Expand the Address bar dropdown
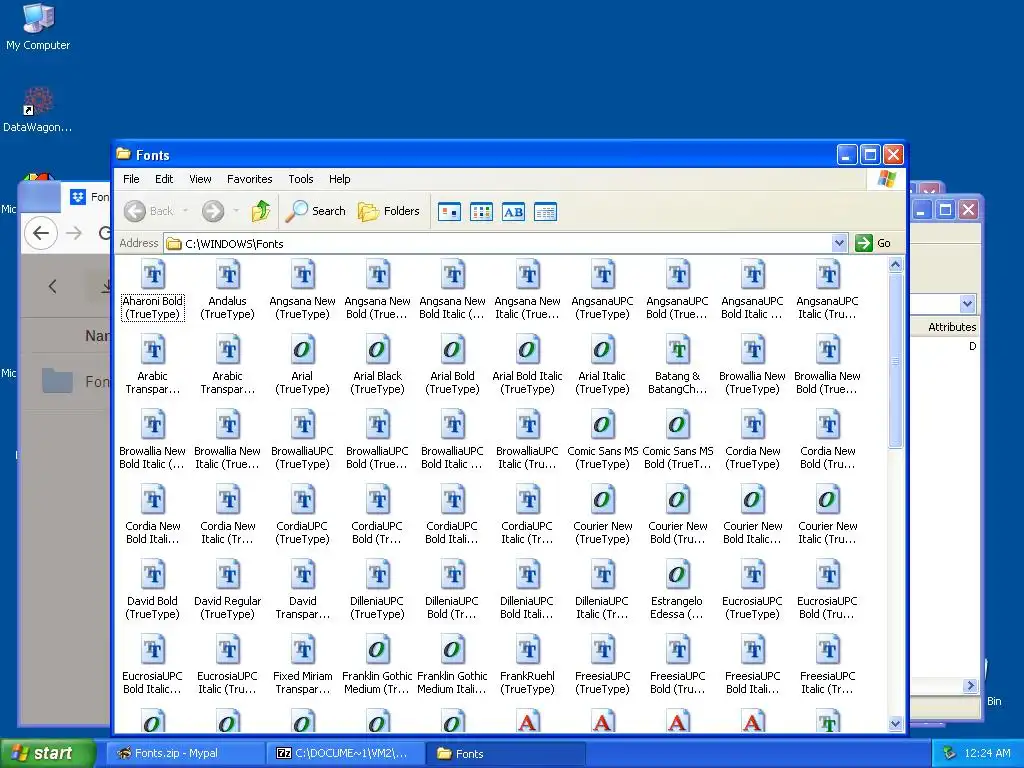1024x768 pixels. click(840, 243)
